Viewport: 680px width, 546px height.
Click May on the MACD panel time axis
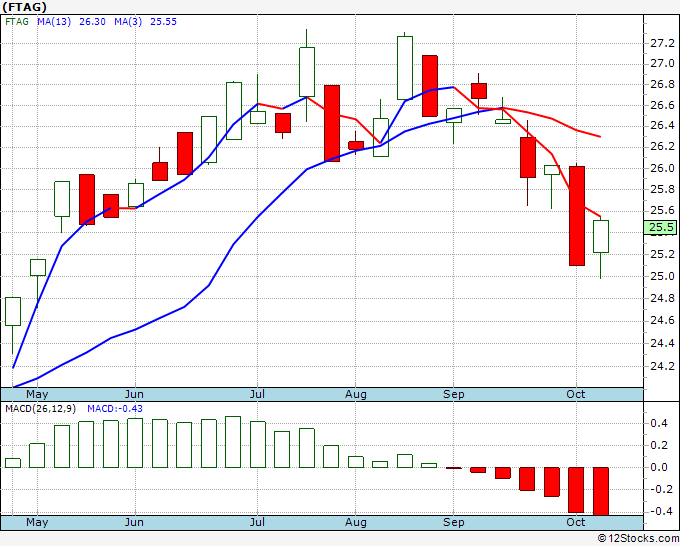click(37, 522)
